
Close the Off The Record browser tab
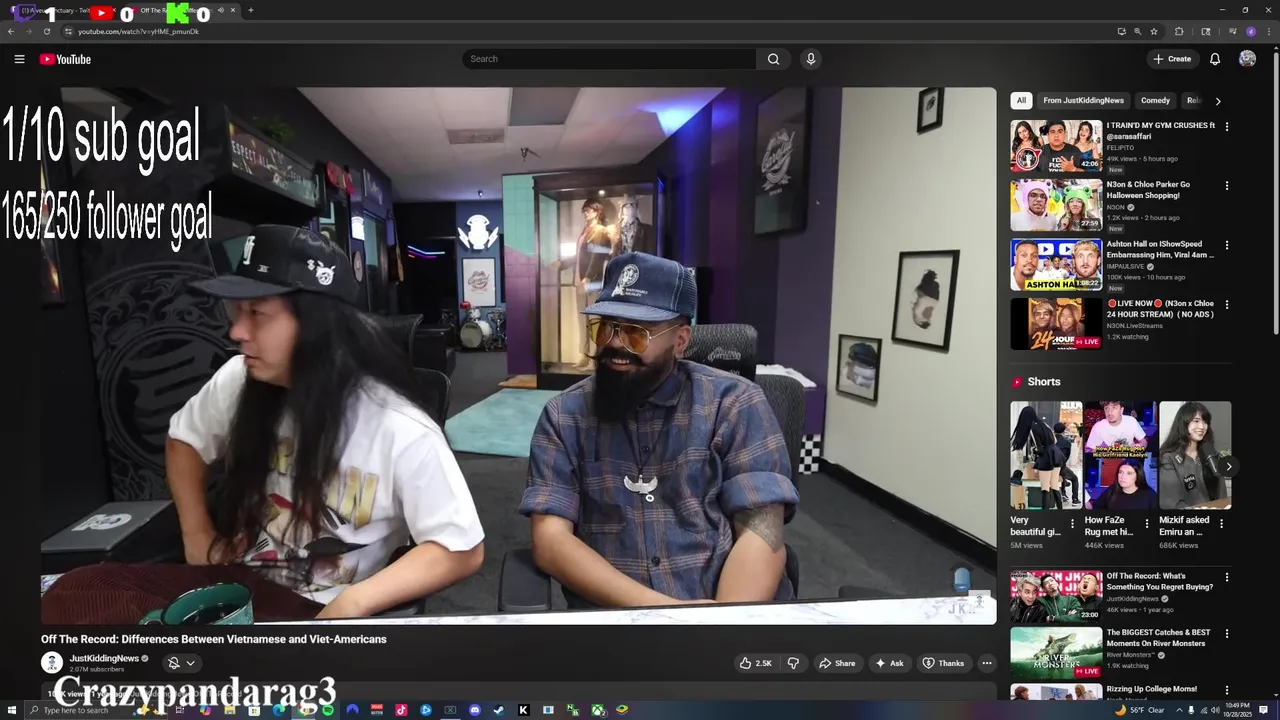233,10
